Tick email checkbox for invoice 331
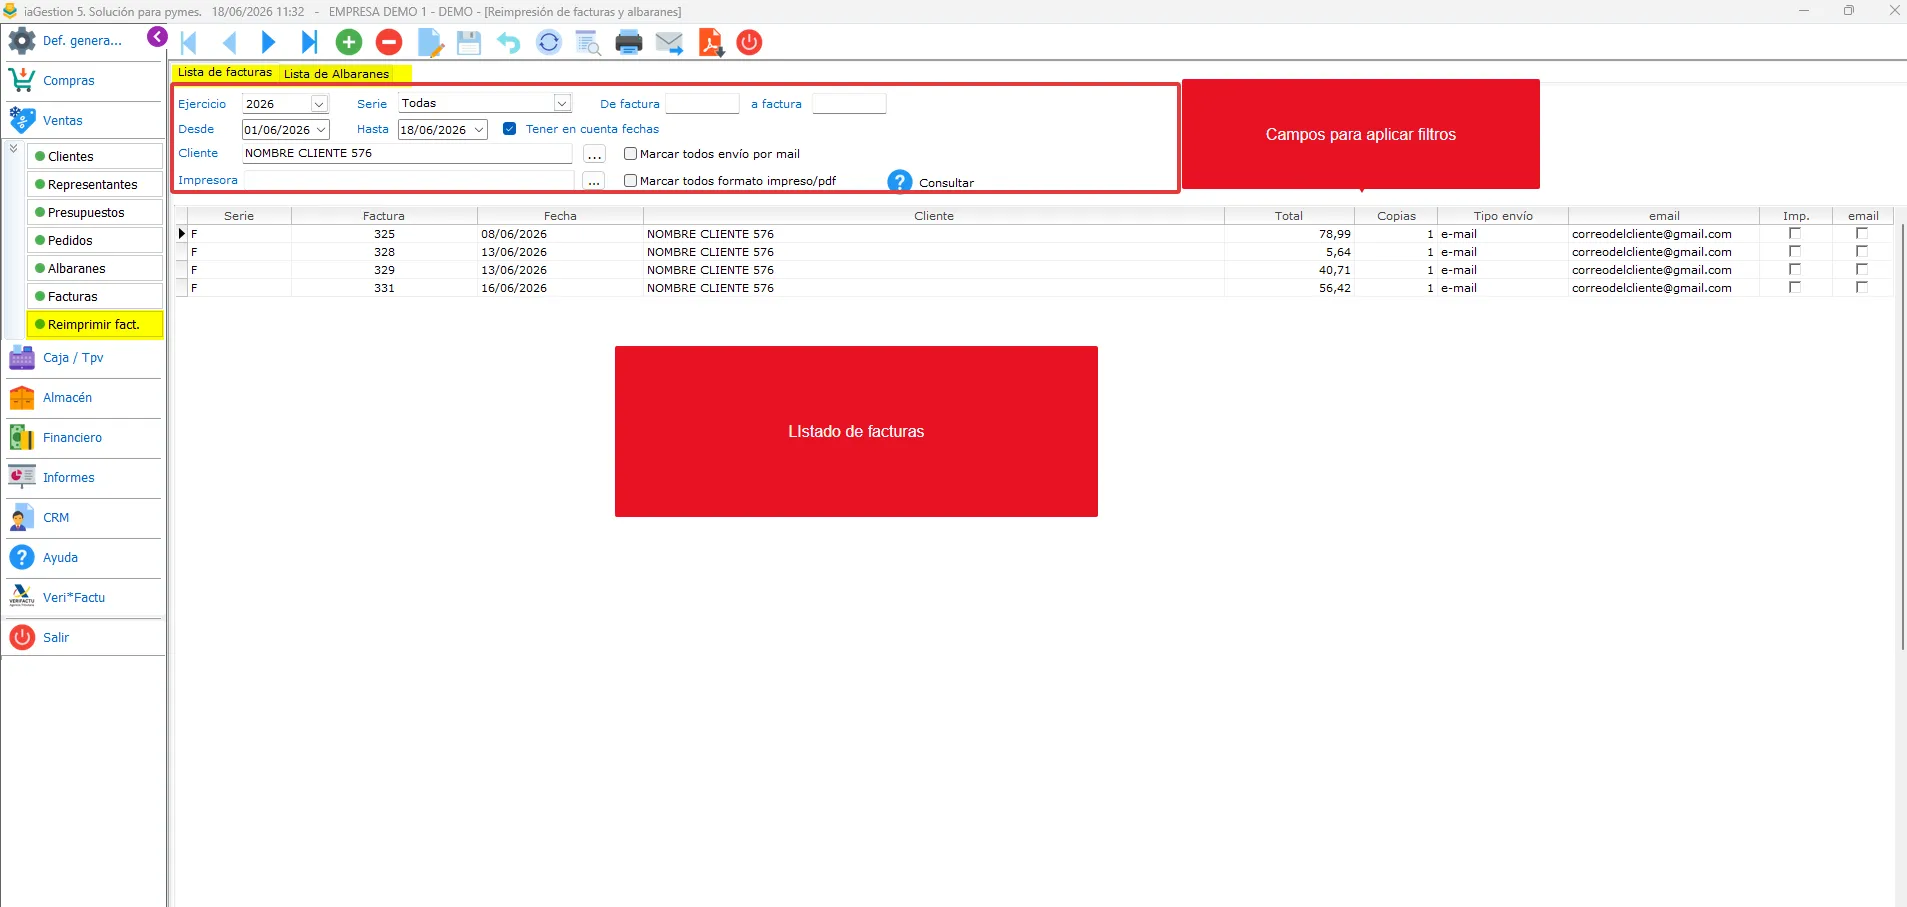This screenshot has width=1907, height=907. pos(1862,287)
